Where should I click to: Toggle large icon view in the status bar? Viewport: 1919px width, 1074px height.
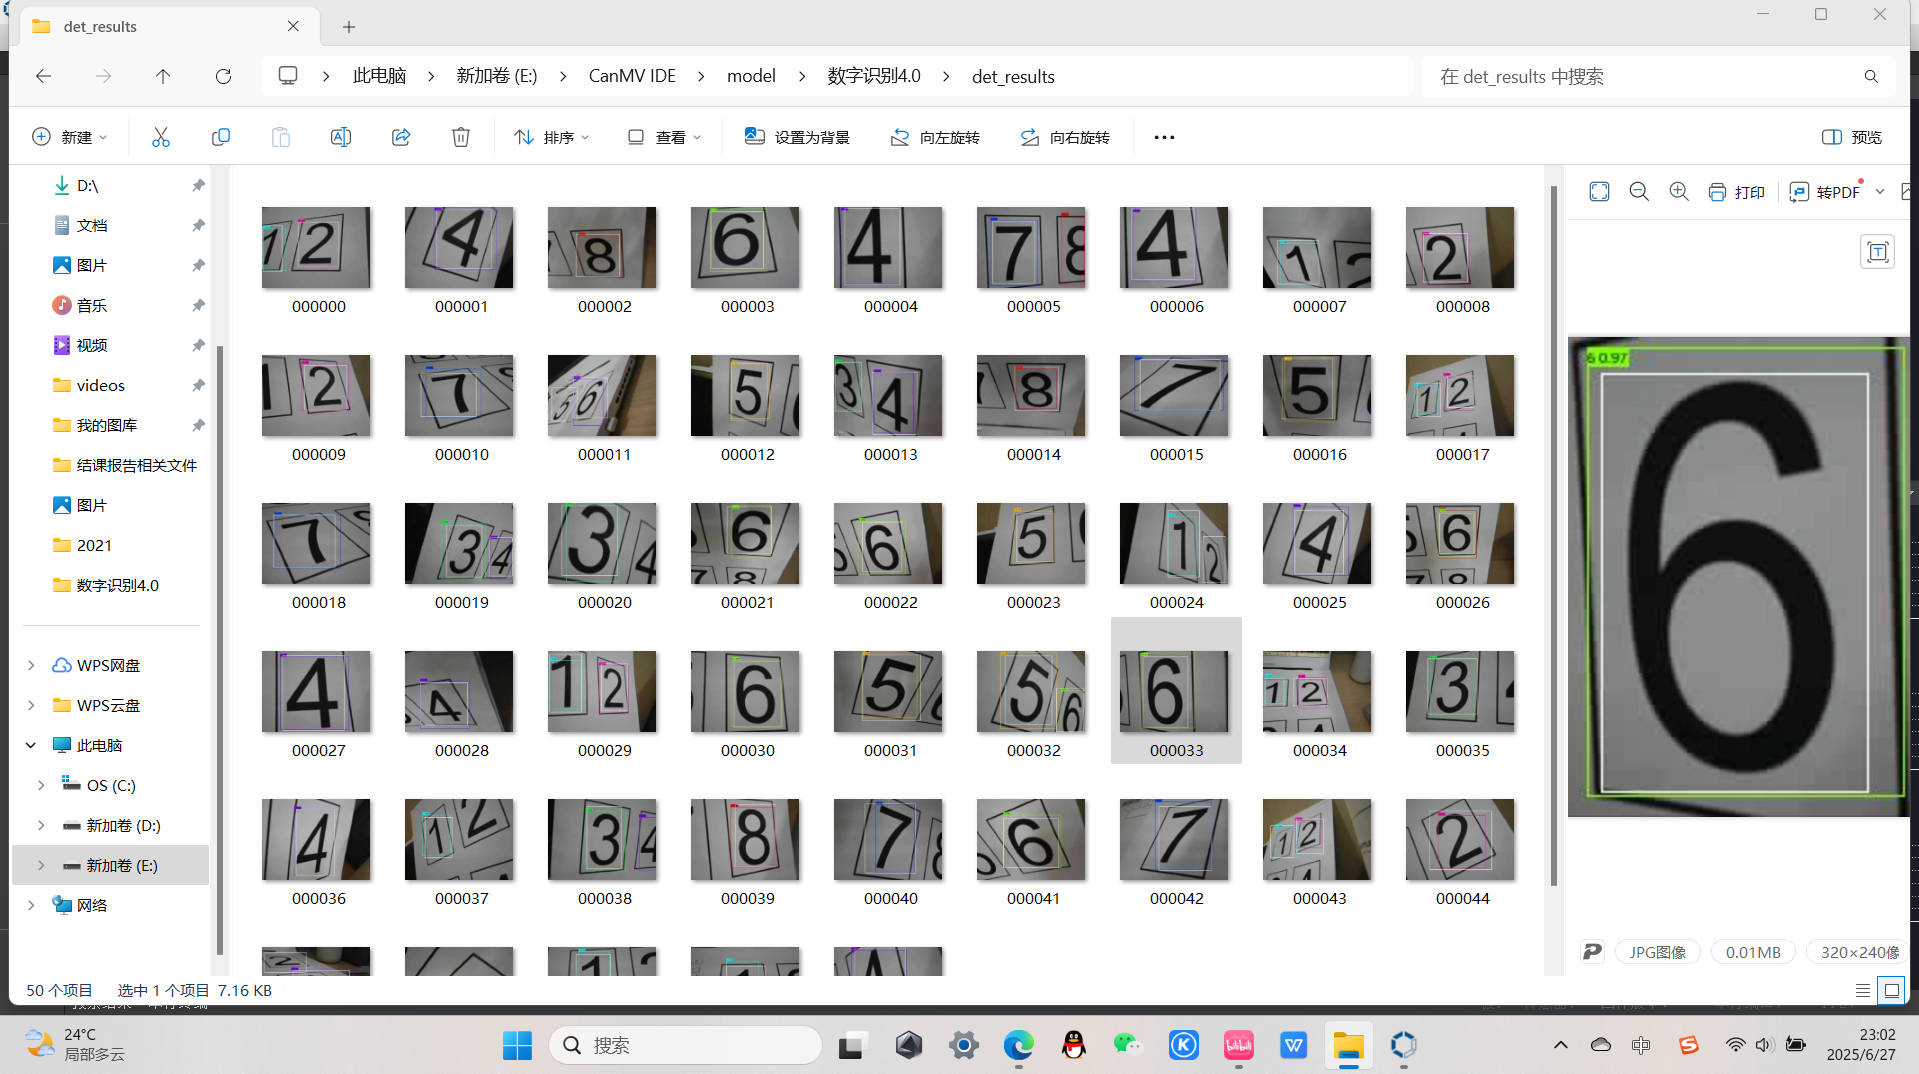point(1891,990)
